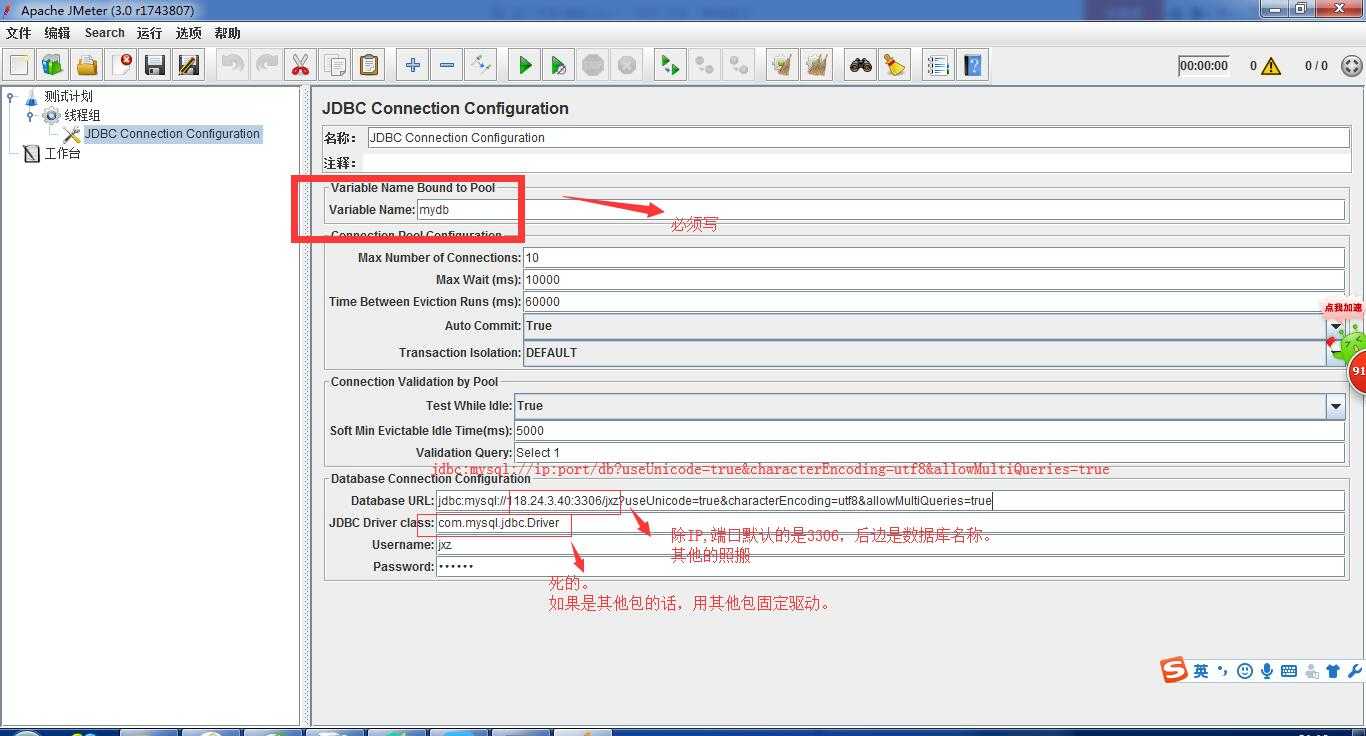Click the IME microphone voice icon
The image size is (1366, 736).
click(1267, 671)
